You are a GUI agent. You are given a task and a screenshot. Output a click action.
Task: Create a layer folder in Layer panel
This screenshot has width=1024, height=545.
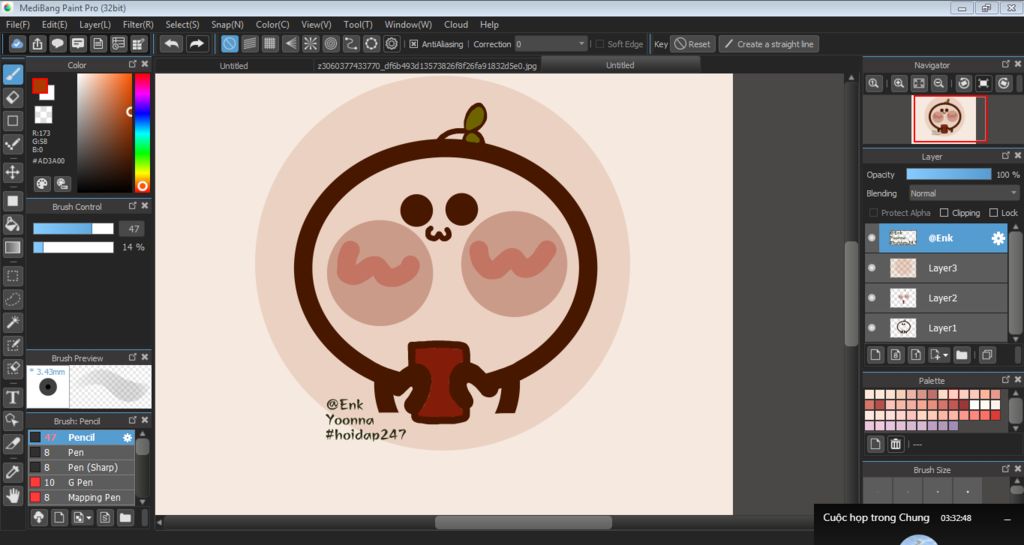pyautogui.click(x=961, y=355)
